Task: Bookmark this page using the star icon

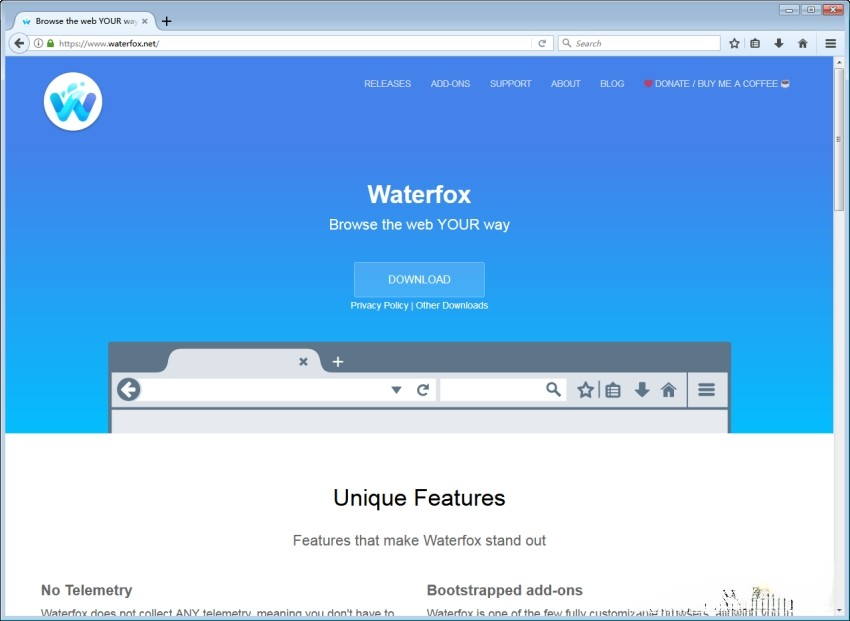Action: click(732, 43)
